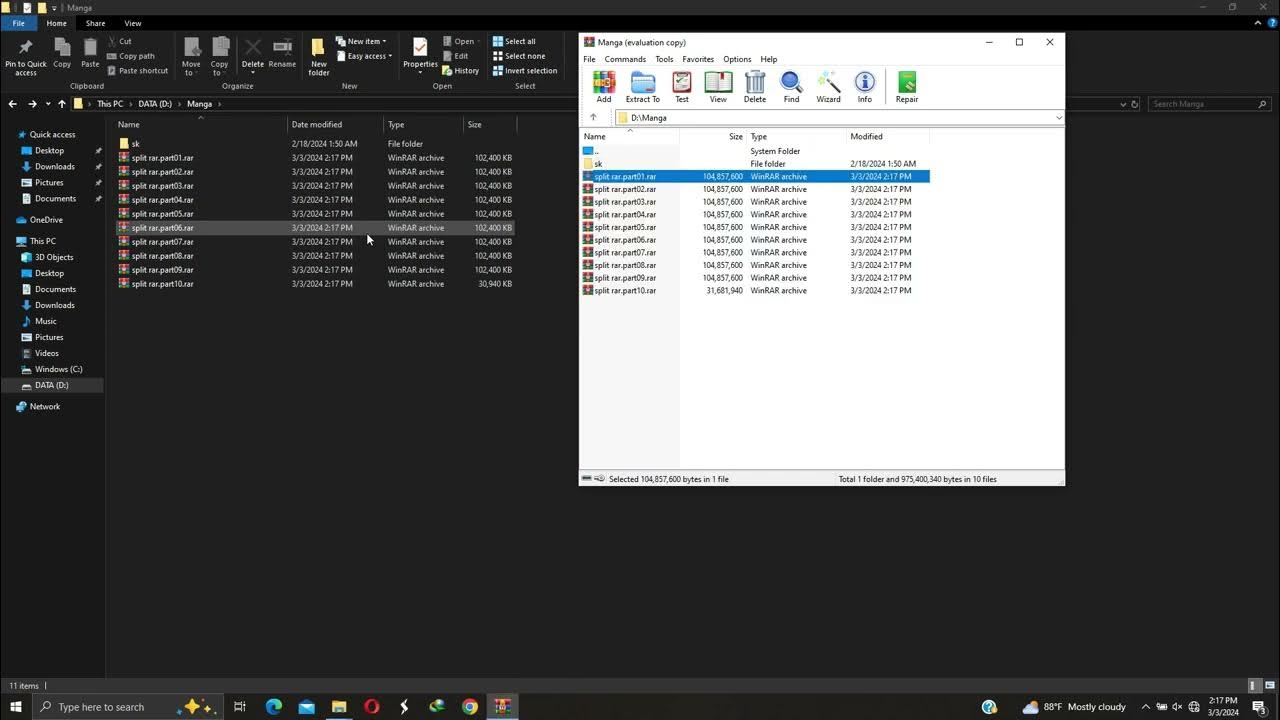The image size is (1280, 720).
Task: Run the Test tool in WinRAR
Action: coord(681,87)
